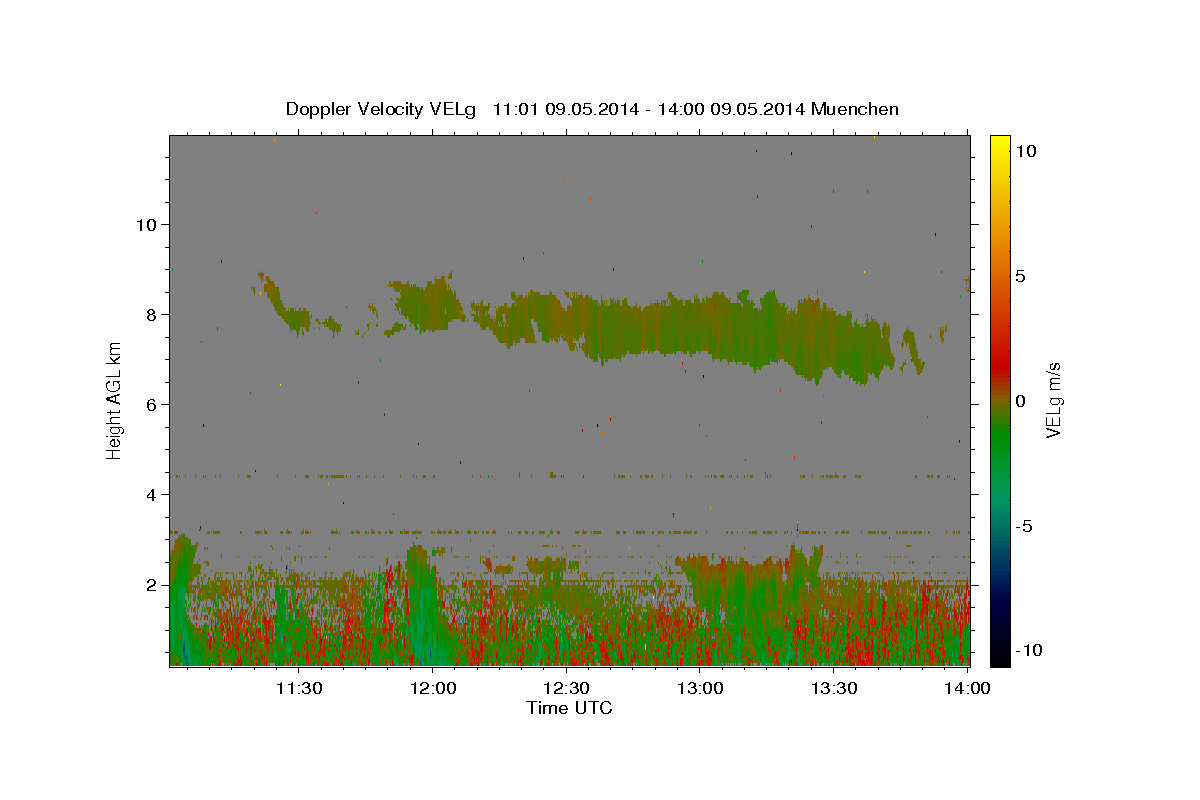This screenshot has width=1200, height=800.
Task: Click the height axis label 6
Action: click(151, 404)
